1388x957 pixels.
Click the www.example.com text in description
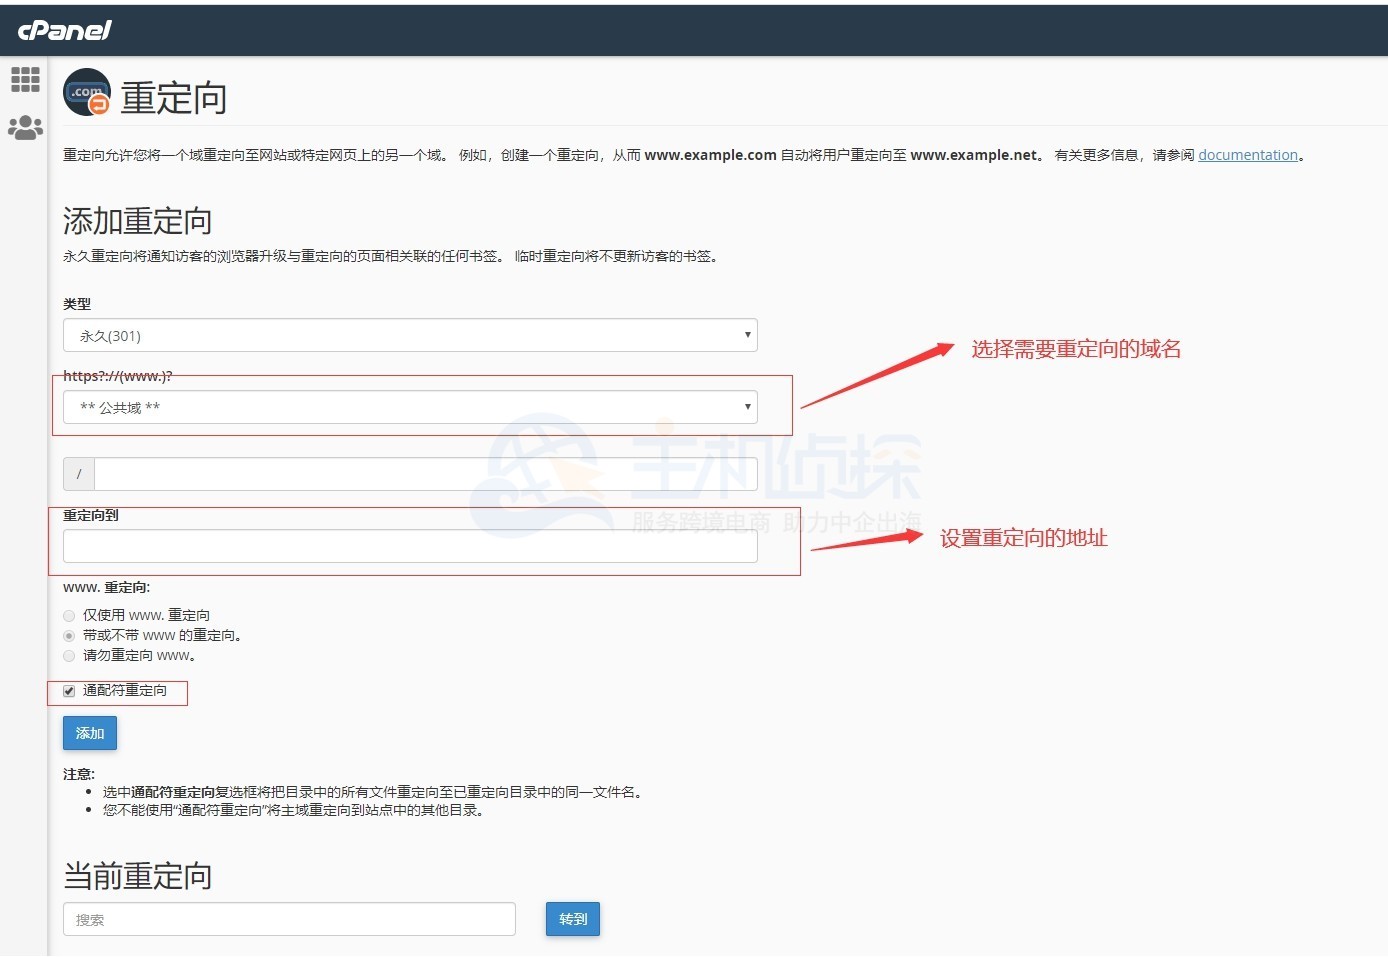point(710,155)
